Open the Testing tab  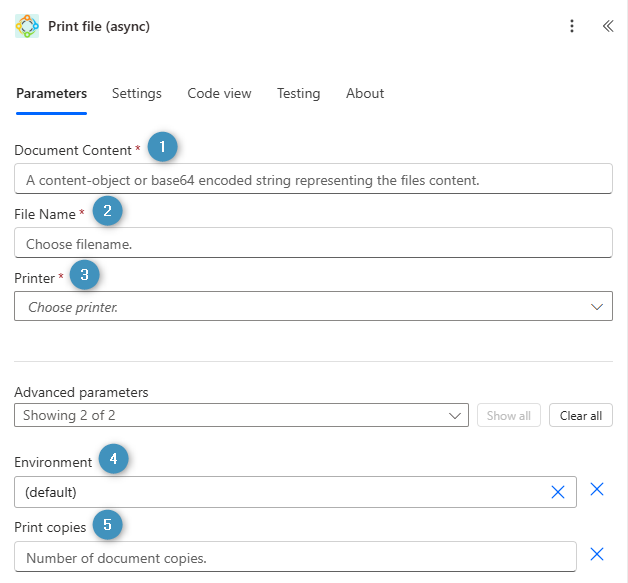point(298,93)
